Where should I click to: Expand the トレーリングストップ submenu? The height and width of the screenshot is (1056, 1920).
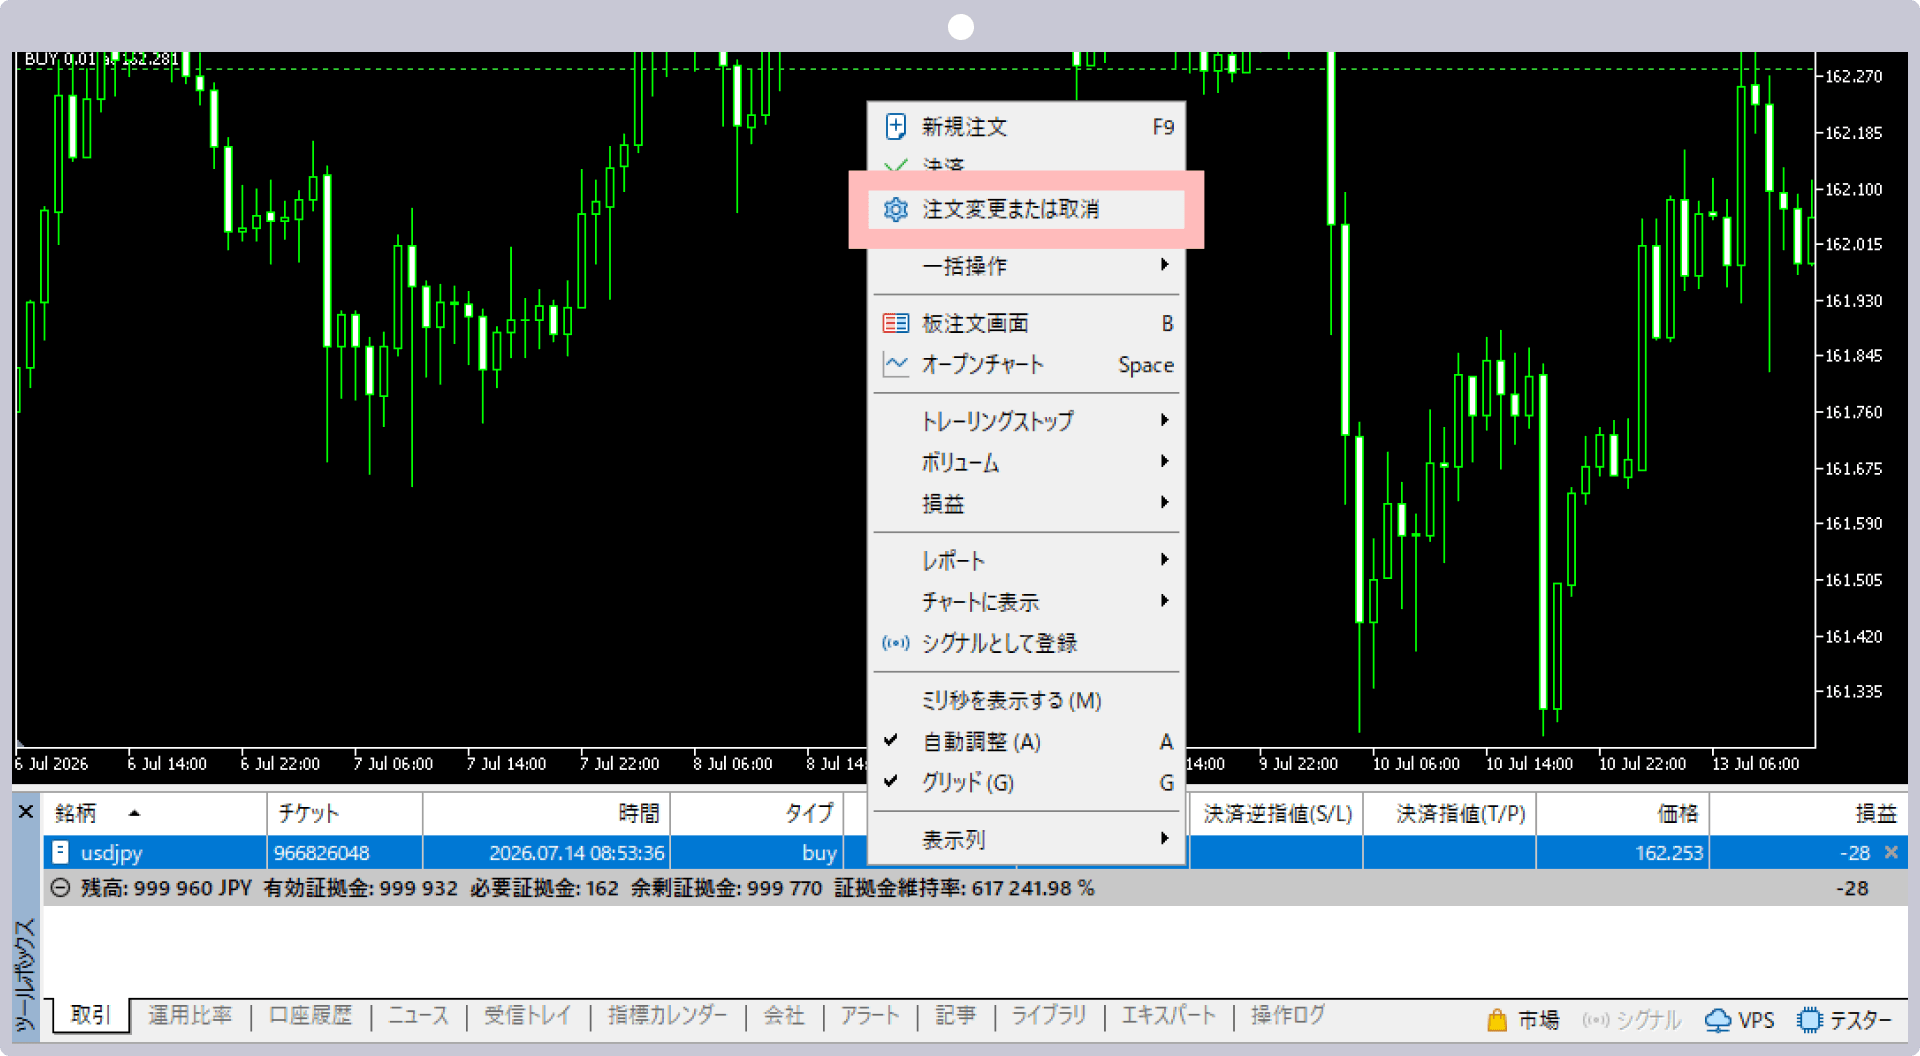click(x=1028, y=421)
